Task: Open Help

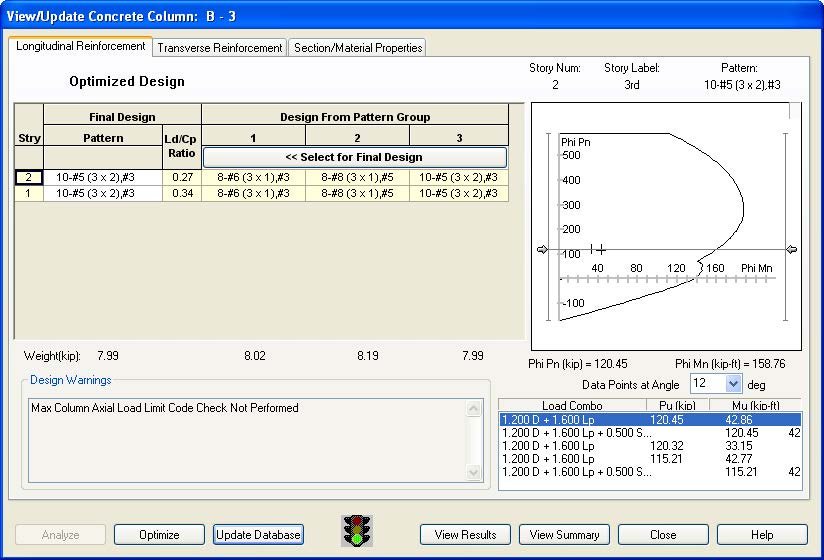Action: (762, 535)
